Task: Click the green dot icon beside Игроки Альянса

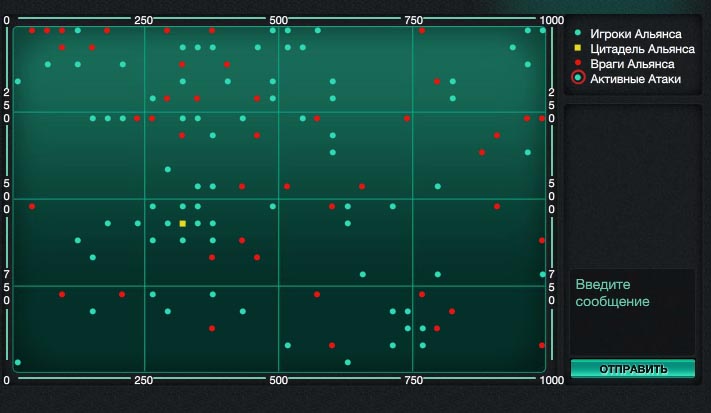Action: pos(578,33)
